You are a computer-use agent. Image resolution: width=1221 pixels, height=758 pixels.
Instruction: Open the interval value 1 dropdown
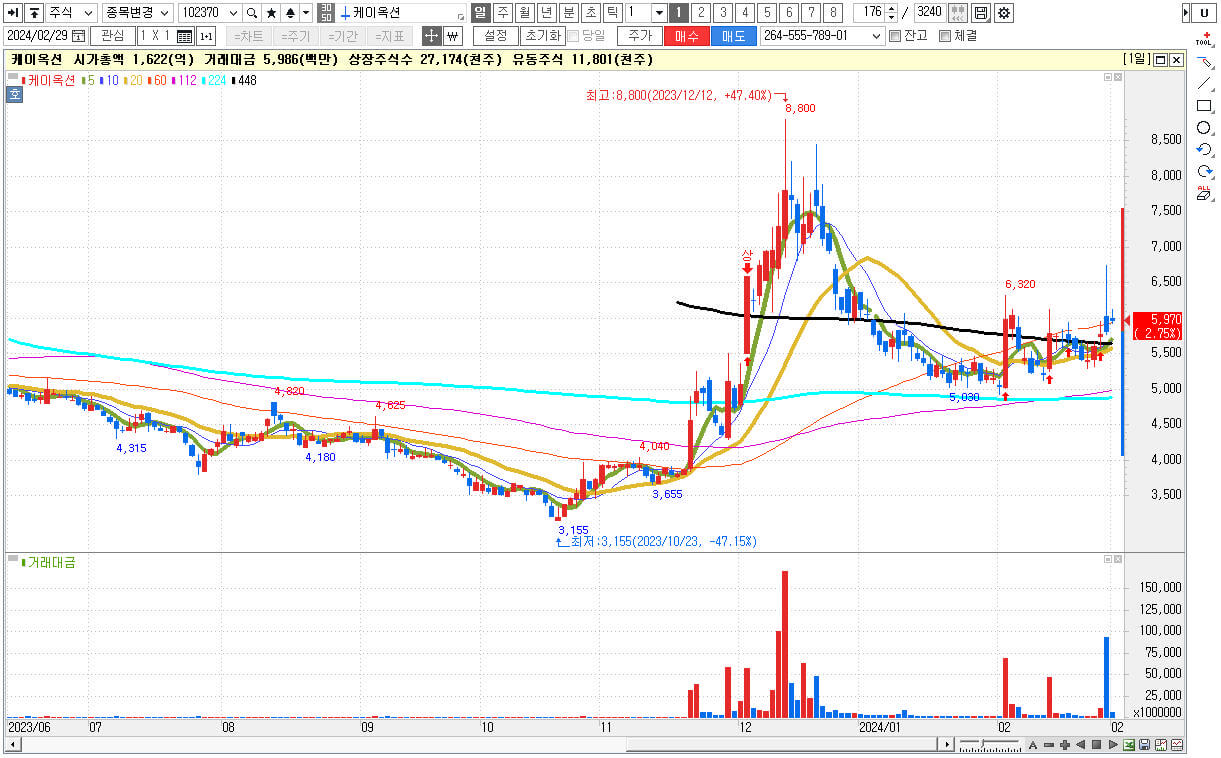pyautogui.click(x=659, y=13)
